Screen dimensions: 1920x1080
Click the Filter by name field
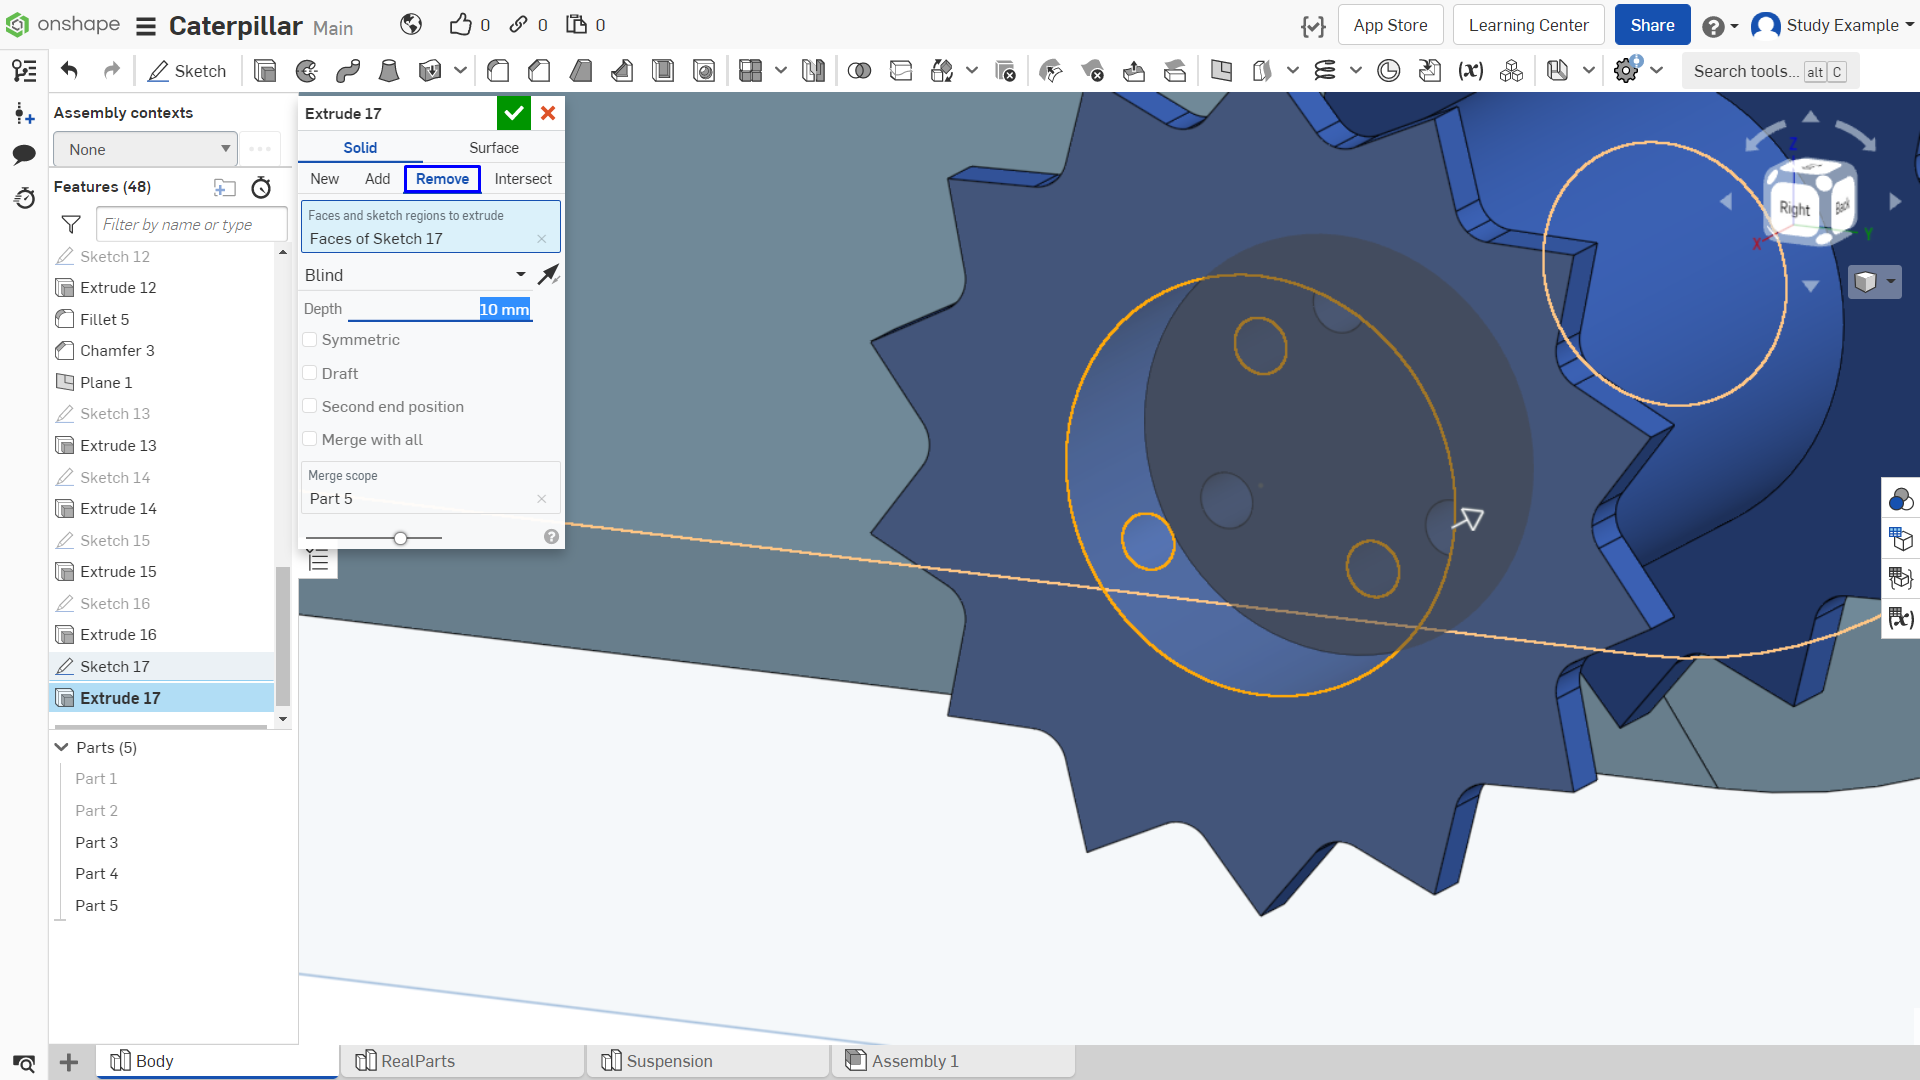tap(191, 224)
